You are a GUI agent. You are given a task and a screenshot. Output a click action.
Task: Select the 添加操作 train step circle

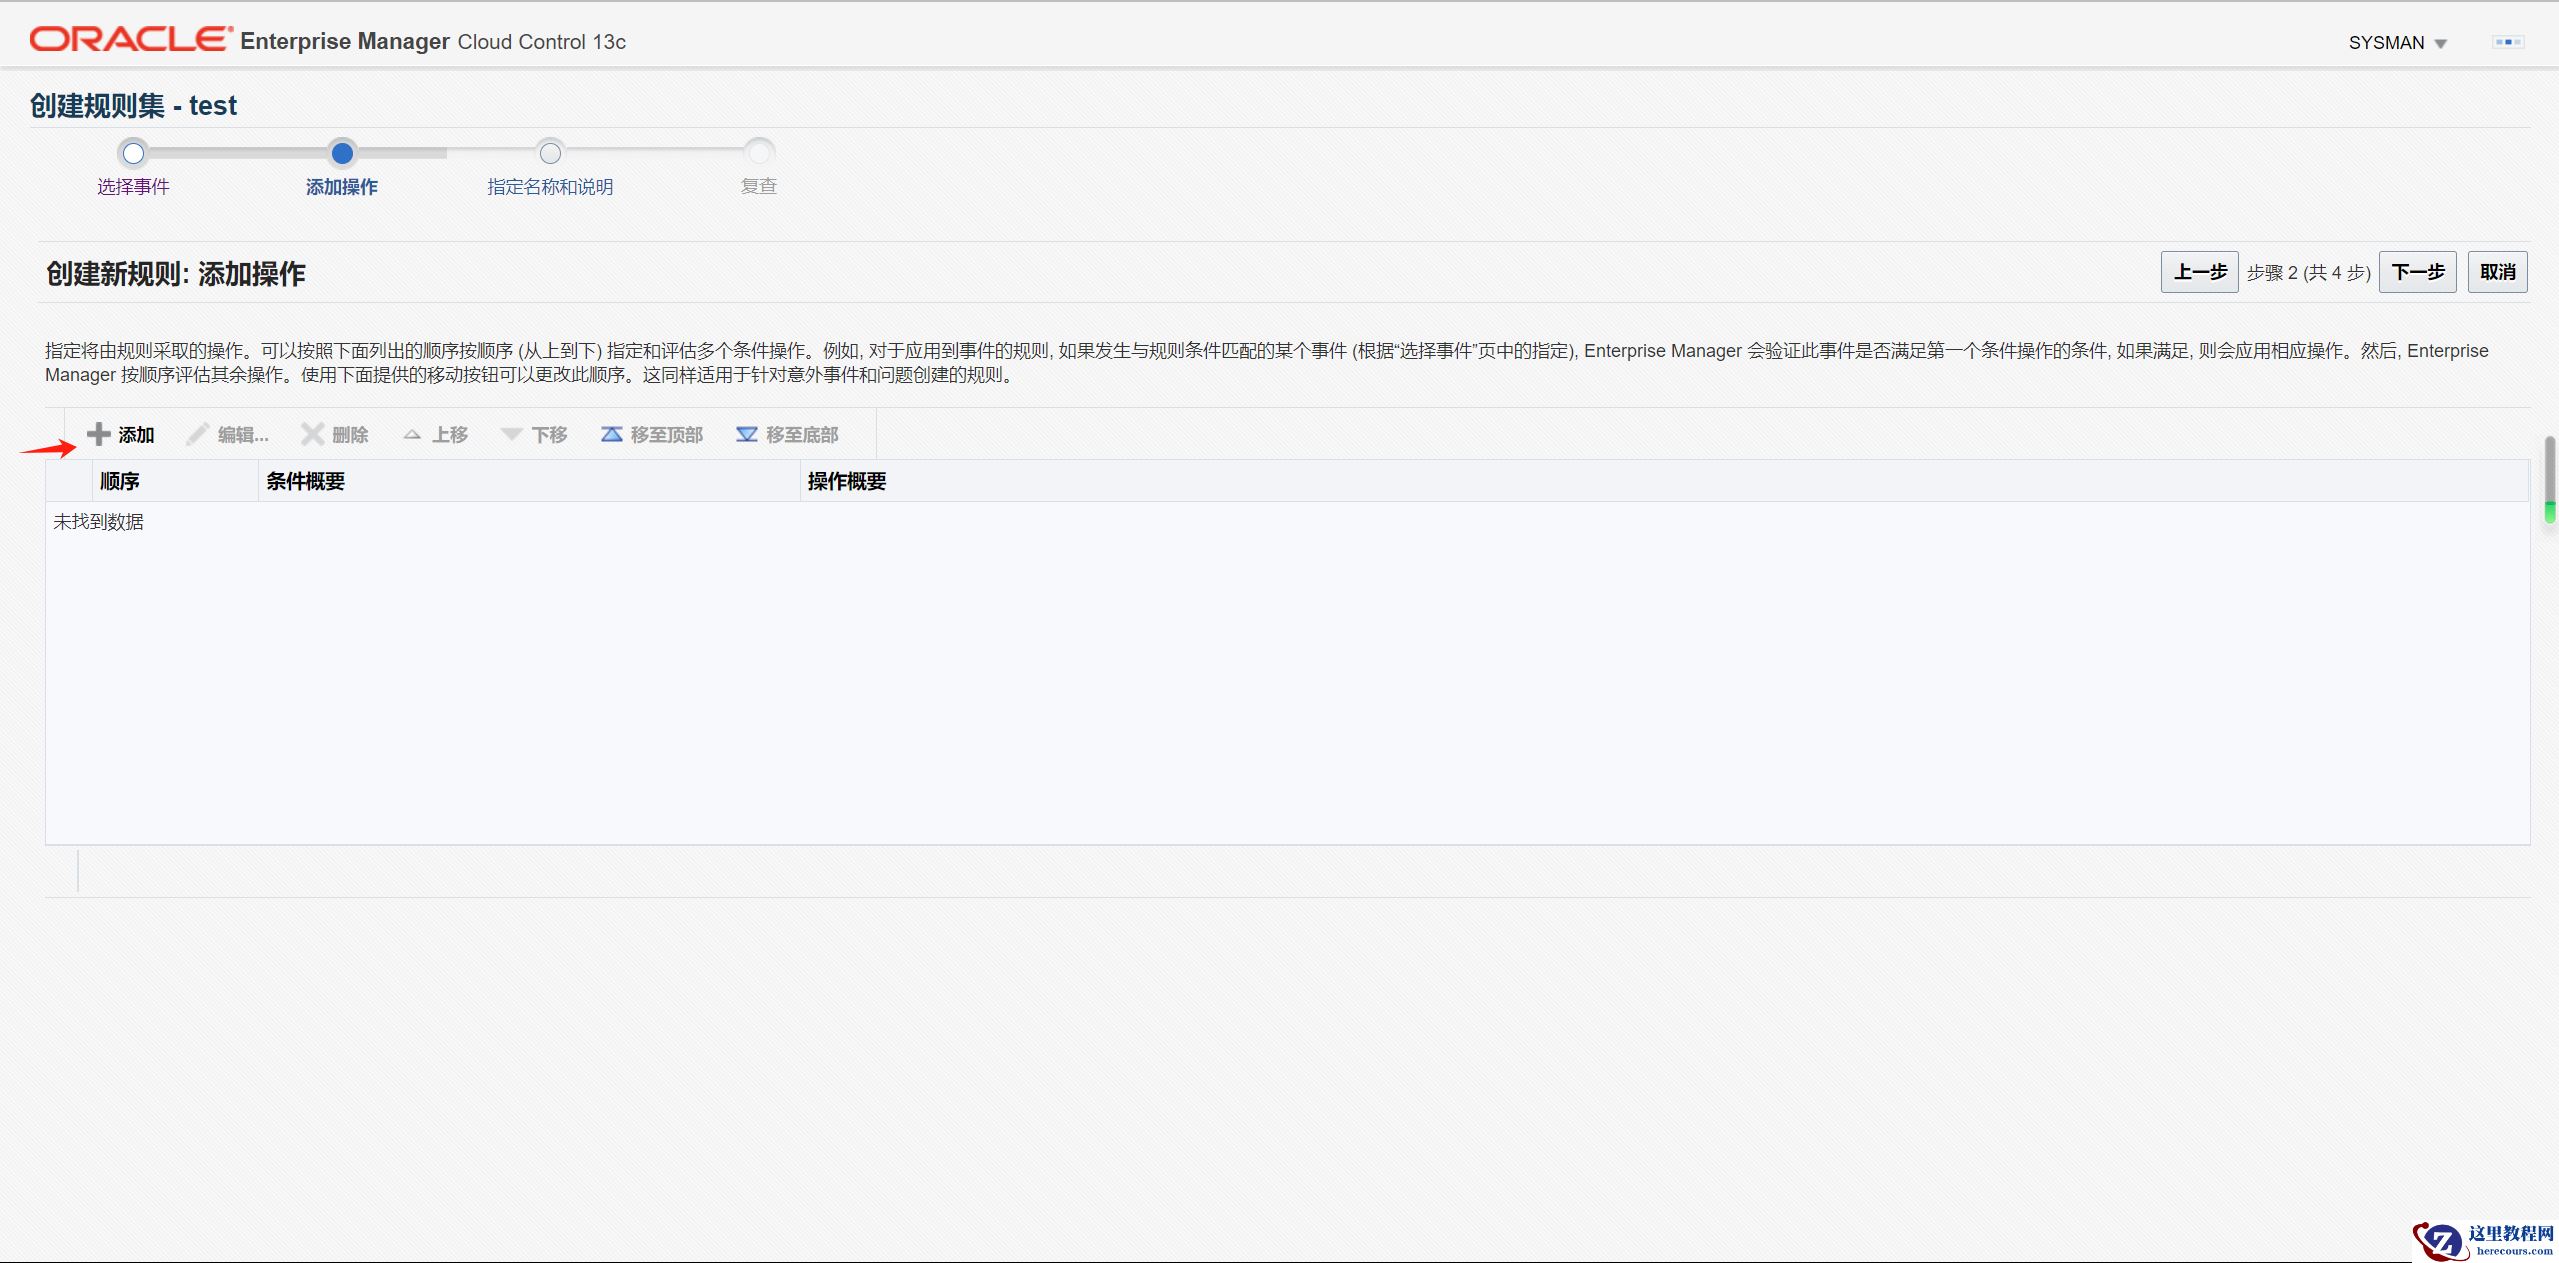tap(342, 153)
